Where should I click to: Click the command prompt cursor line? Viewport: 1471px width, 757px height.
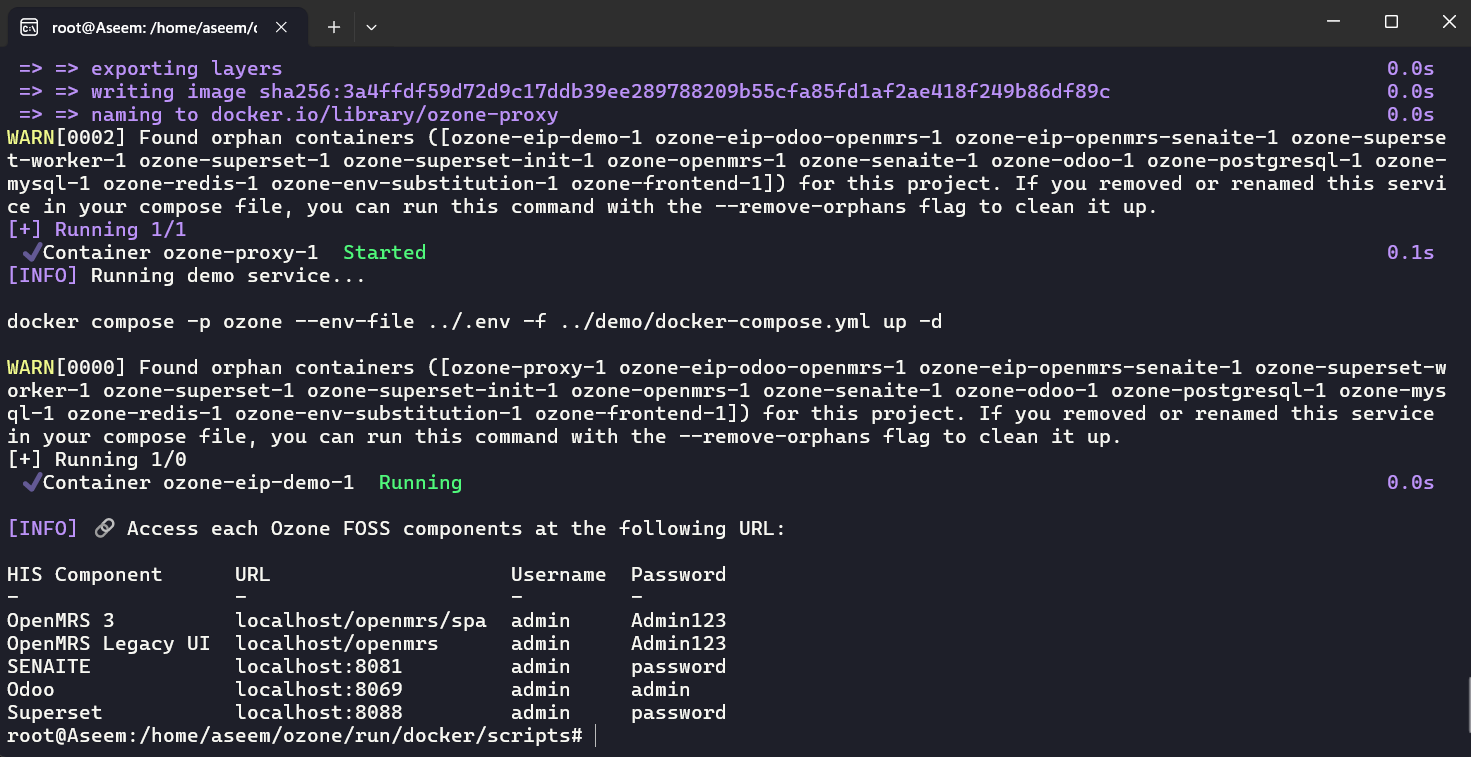pos(301,736)
